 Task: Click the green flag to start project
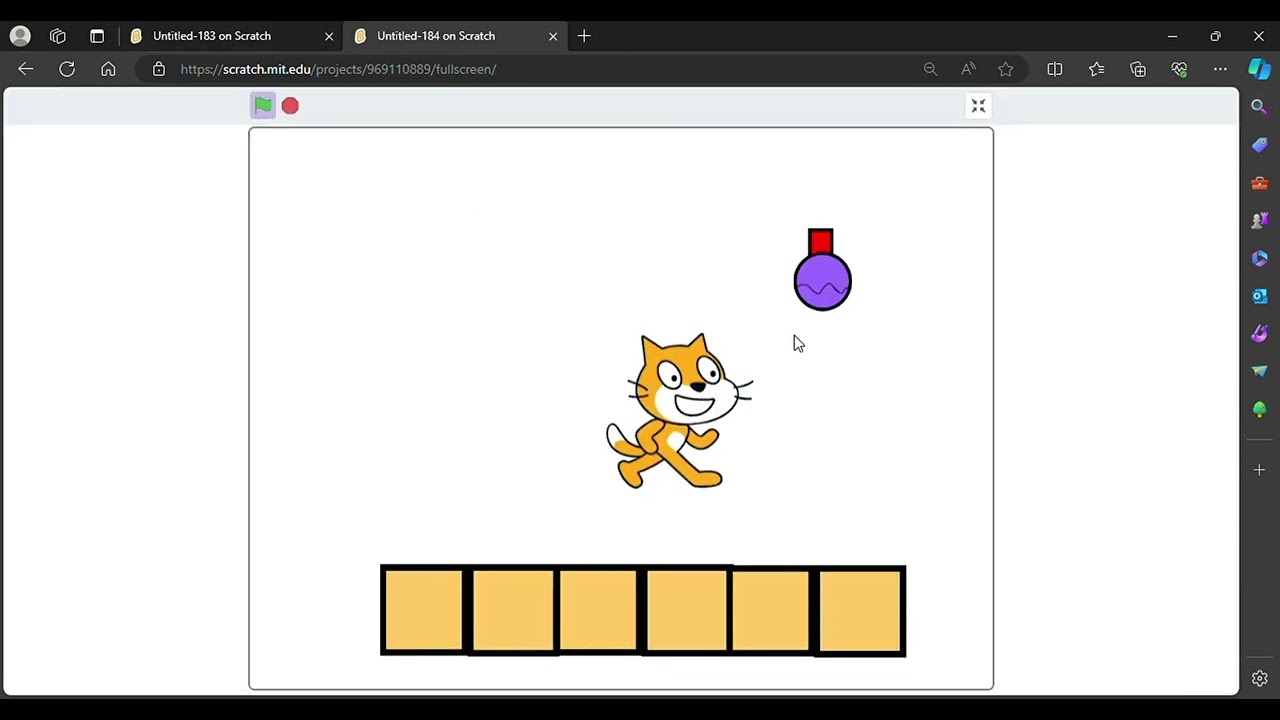(262, 105)
